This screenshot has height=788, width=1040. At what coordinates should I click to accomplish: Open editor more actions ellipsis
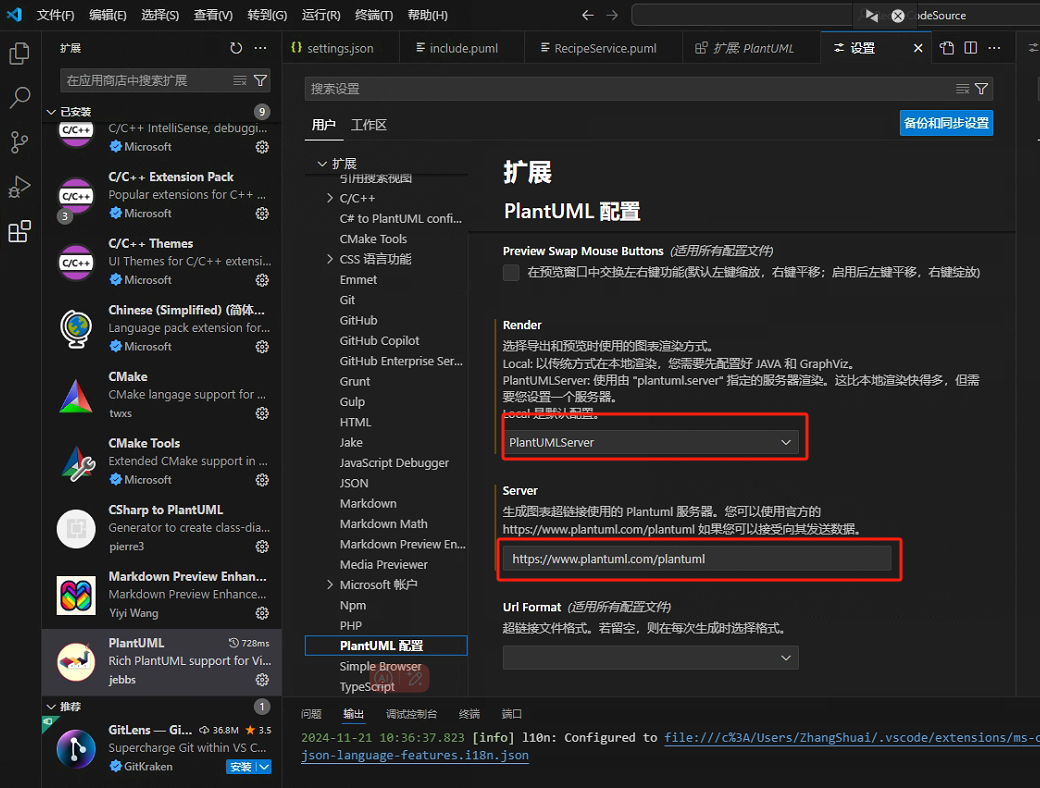[994, 48]
